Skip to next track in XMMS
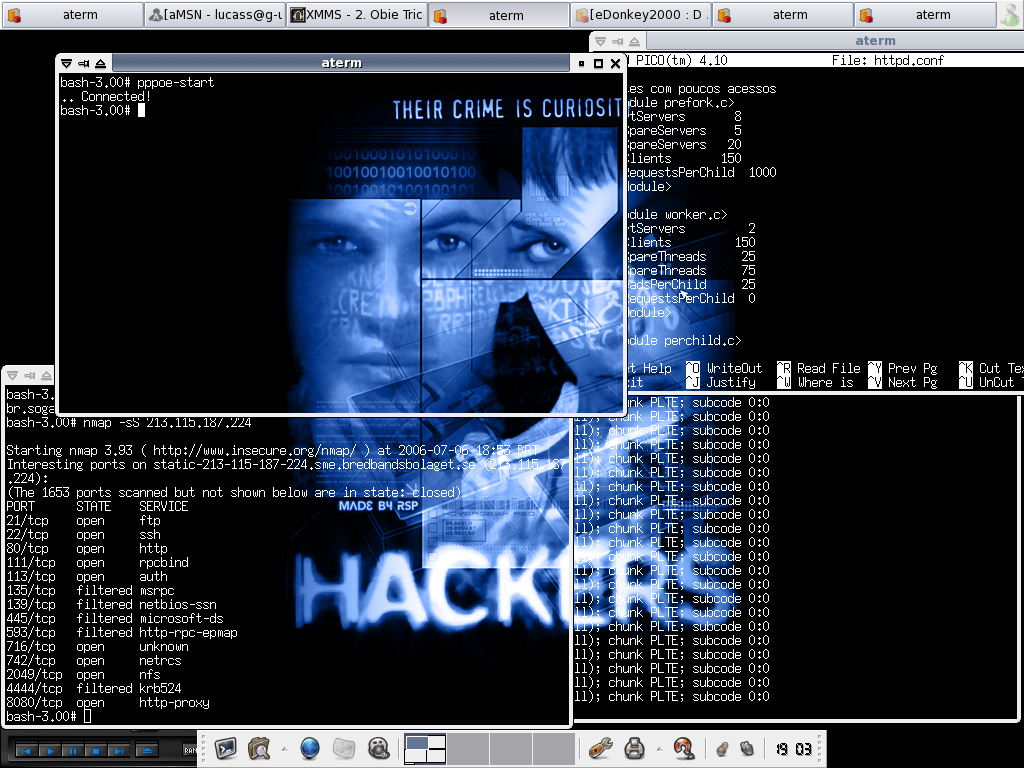 pyautogui.click(x=118, y=751)
